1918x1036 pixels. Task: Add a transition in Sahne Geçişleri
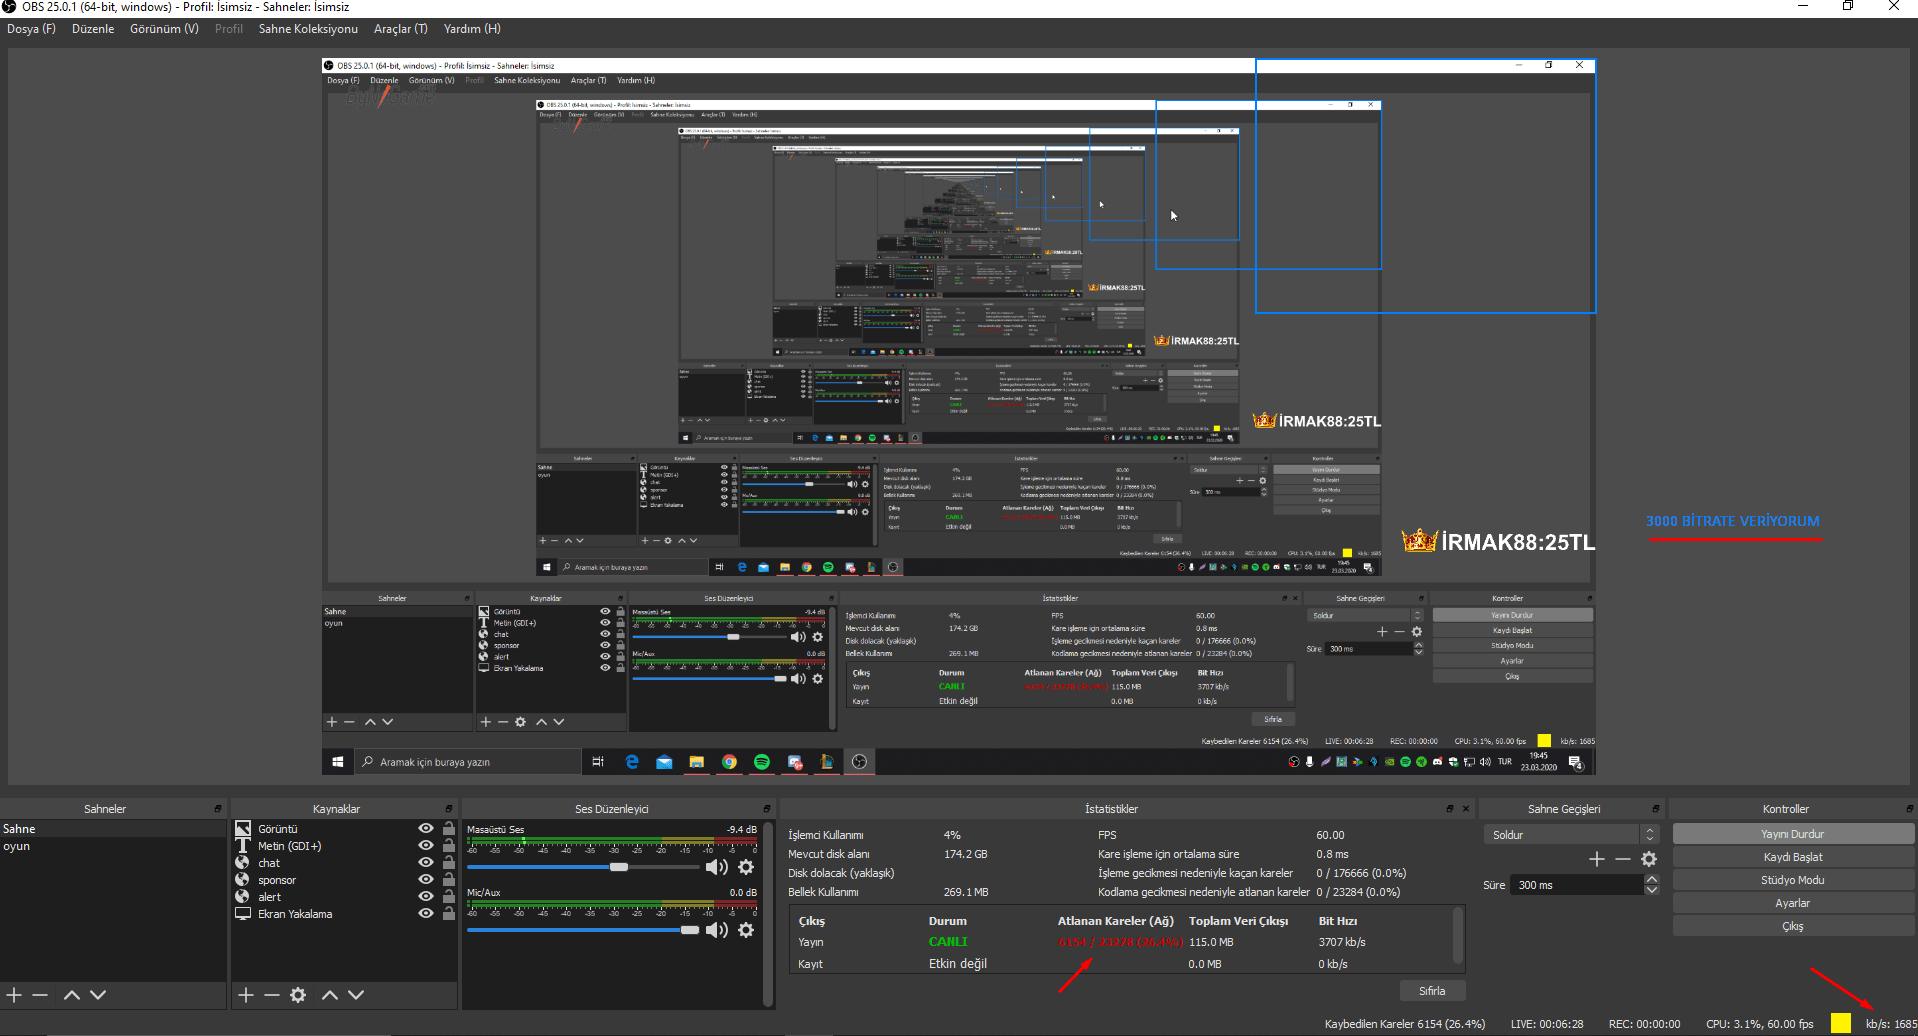coord(1597,859)
